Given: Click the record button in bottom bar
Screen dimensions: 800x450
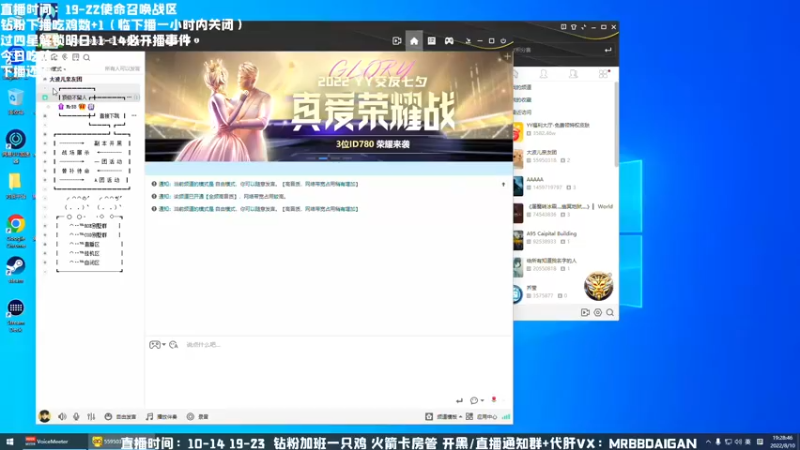Looking at the screenshot, I should click(197, 417).
